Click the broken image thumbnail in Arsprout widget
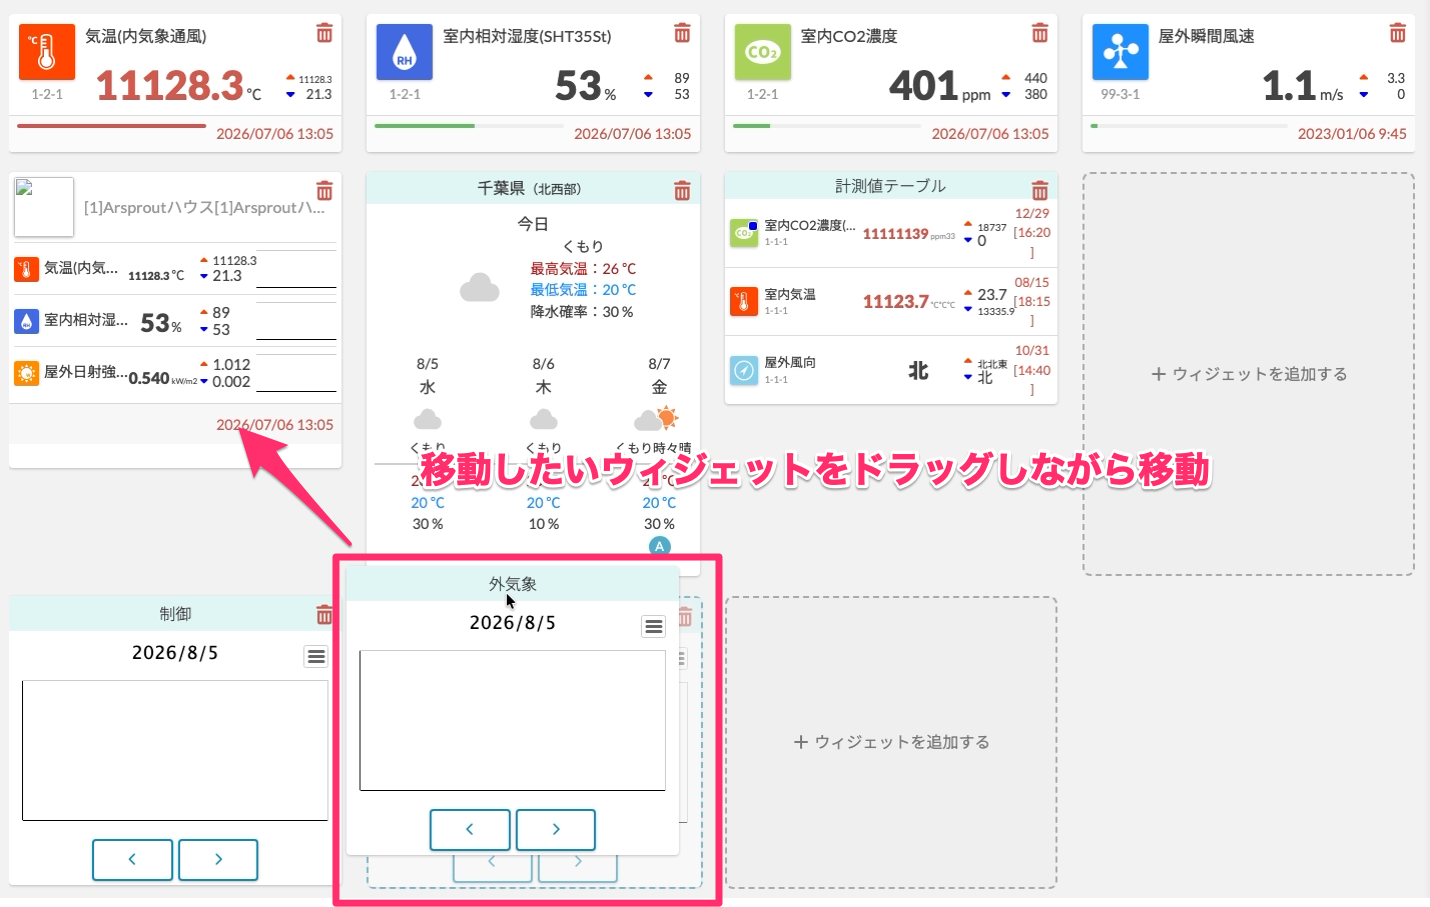 tap(44, 207)
